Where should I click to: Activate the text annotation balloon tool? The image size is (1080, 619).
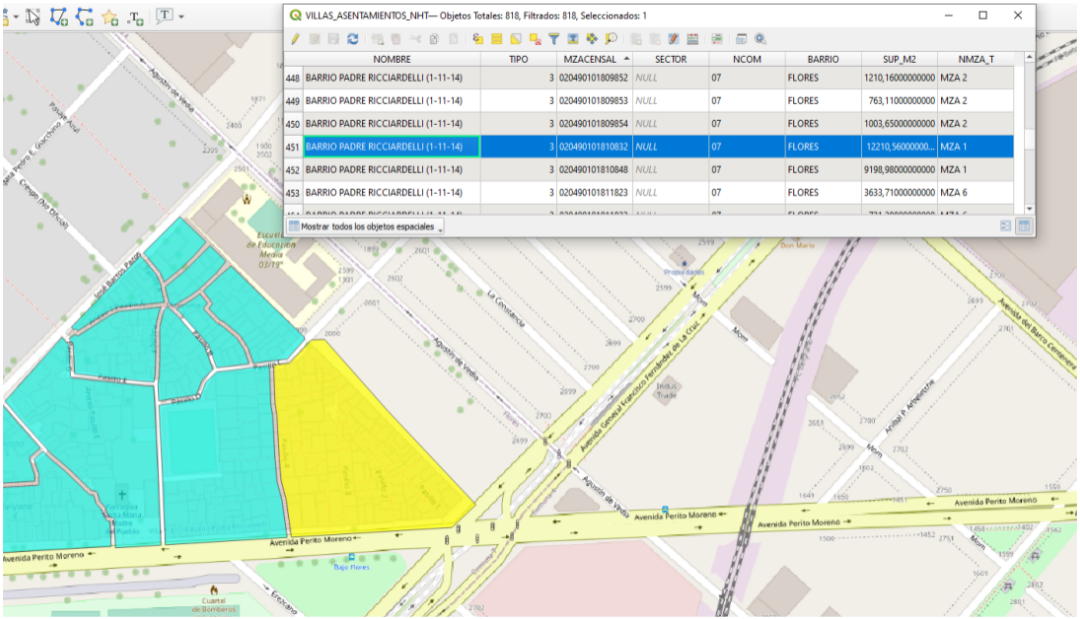tap(164, 16)
